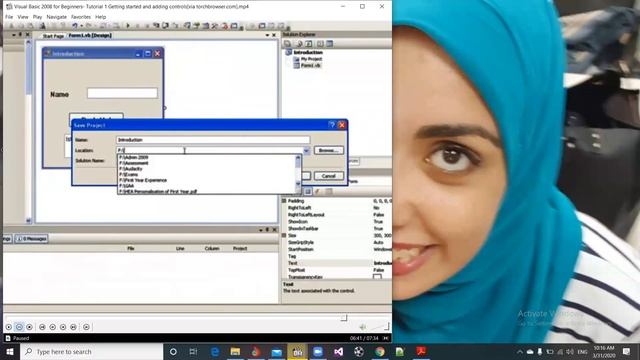The width and height of the screenshot is (640, 360).
Task: Select My Project in Solution Explorer
Action: (x=311, y=59)
